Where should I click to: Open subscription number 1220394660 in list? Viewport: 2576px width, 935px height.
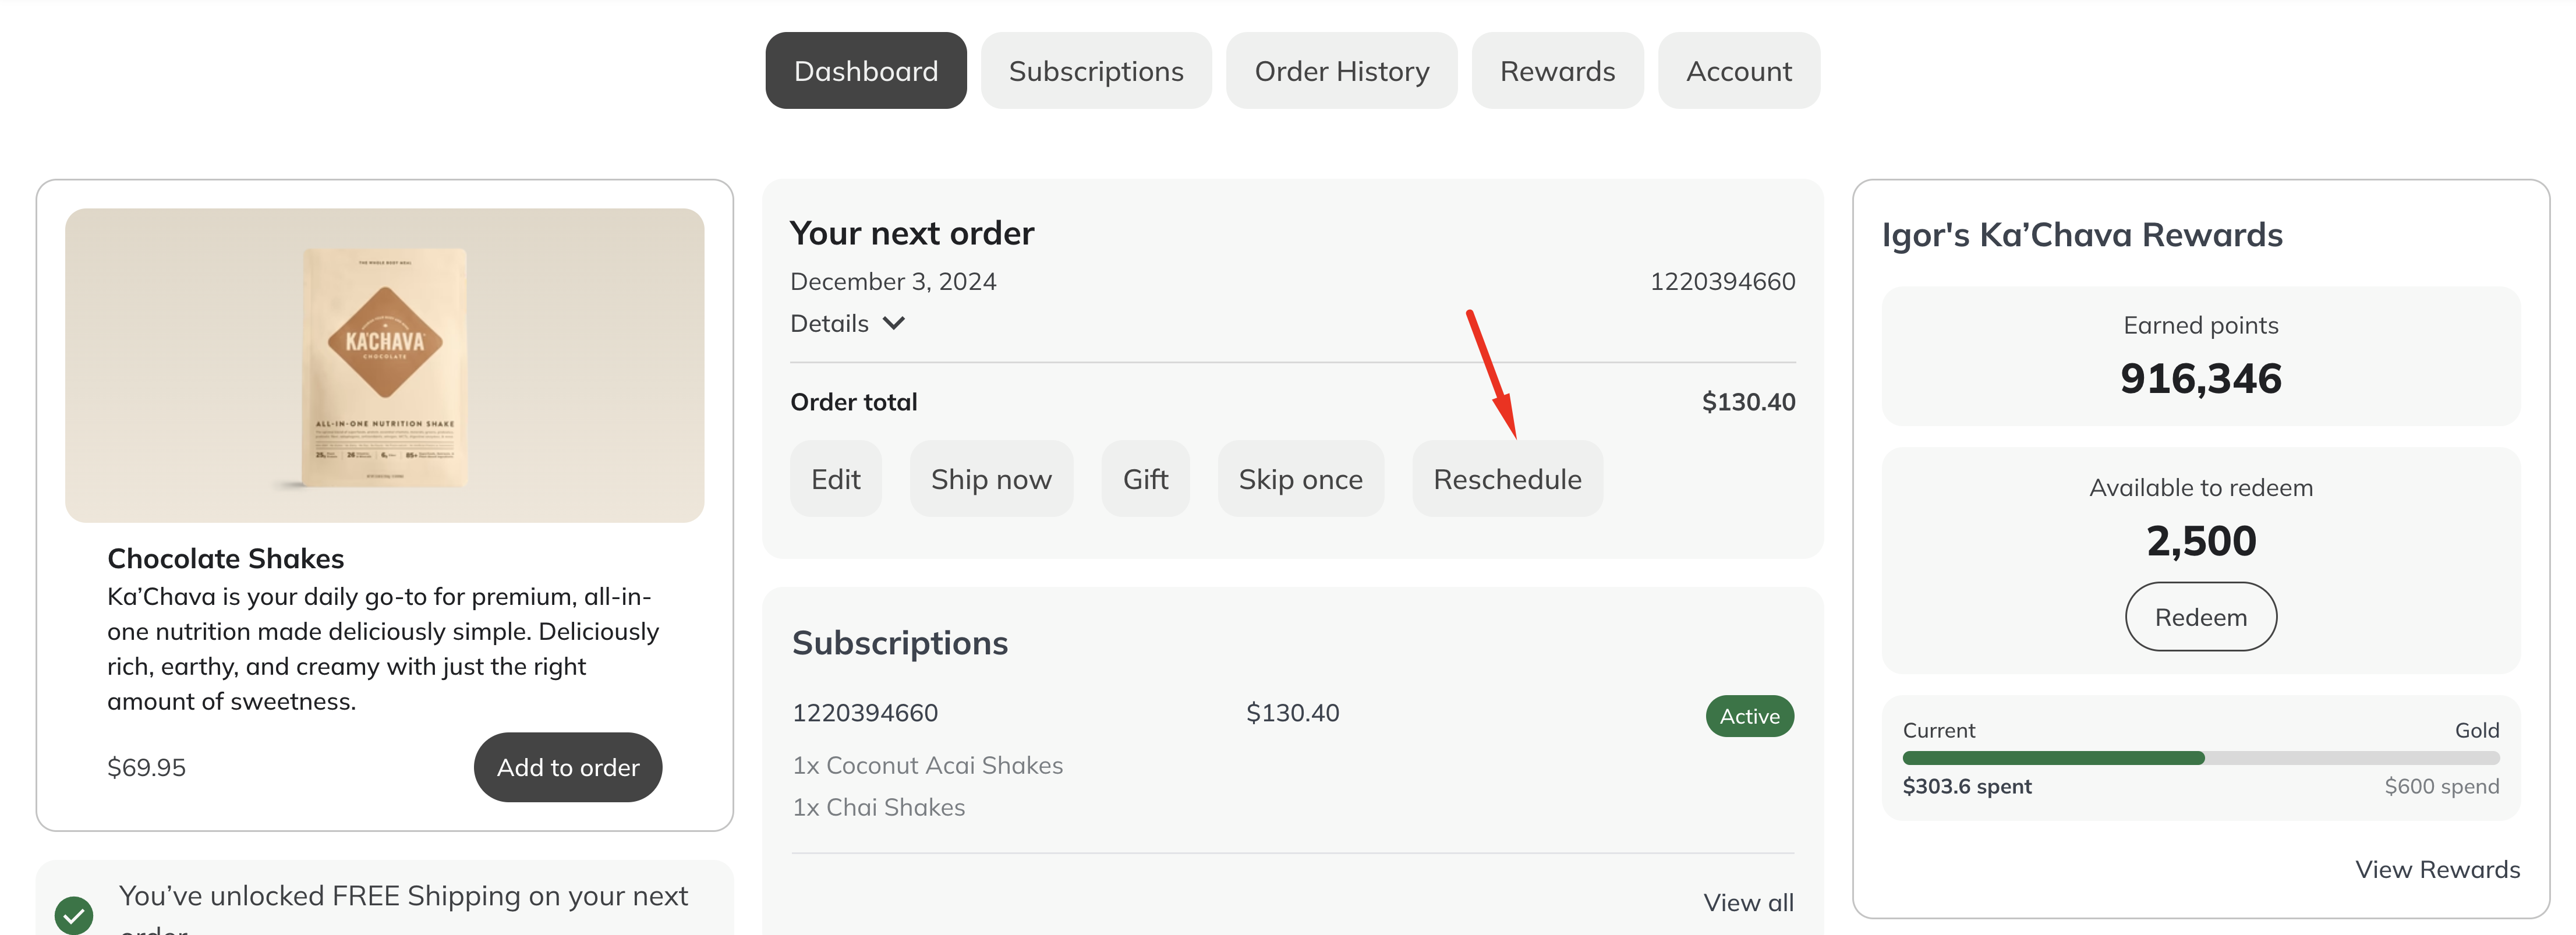click(865, 713)
